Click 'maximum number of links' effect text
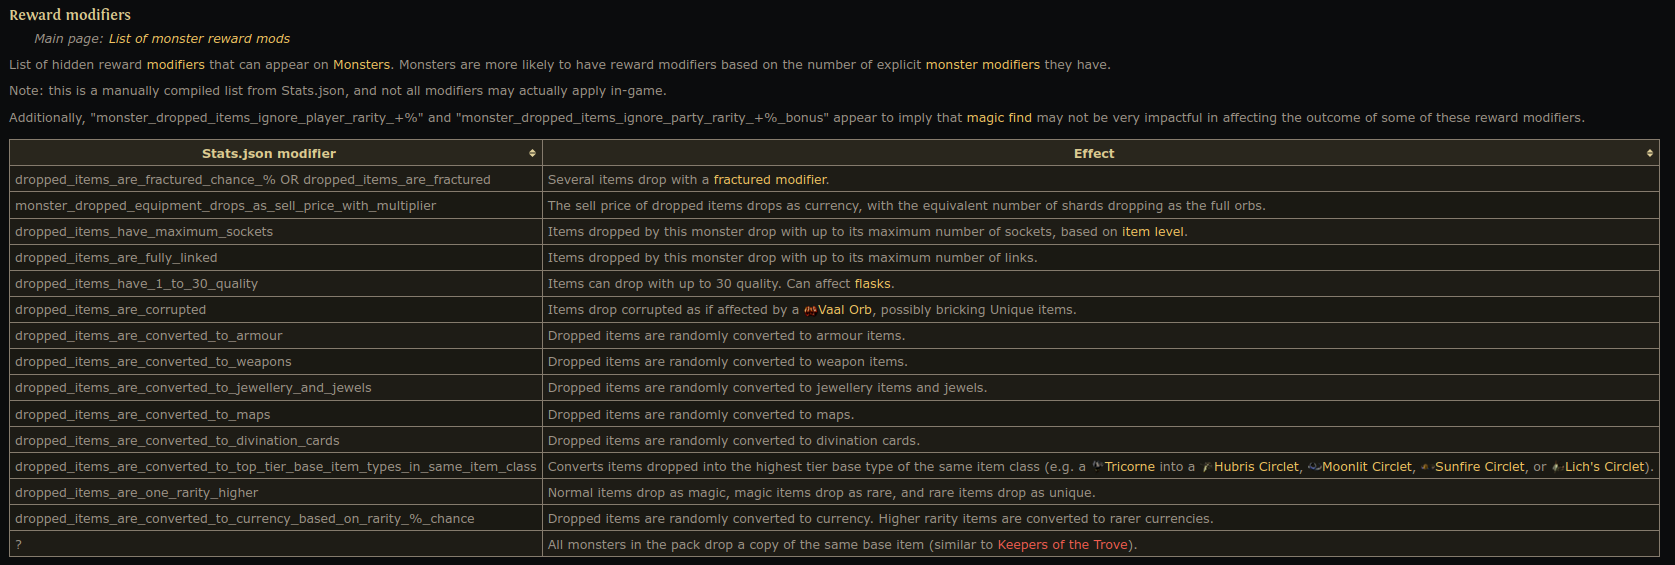Viewport: 1675px width, 565px height. [x=793, y=258]
